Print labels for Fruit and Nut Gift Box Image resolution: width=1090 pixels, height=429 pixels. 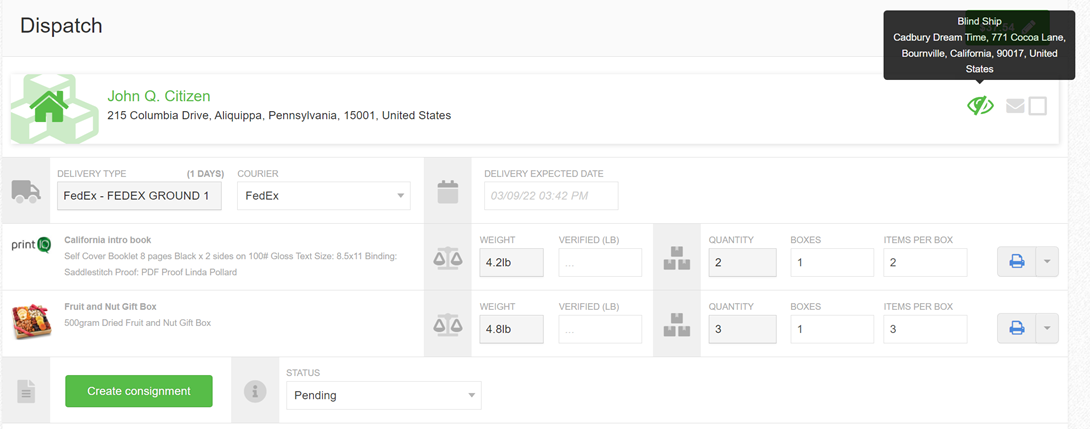tap(1016, 328)
